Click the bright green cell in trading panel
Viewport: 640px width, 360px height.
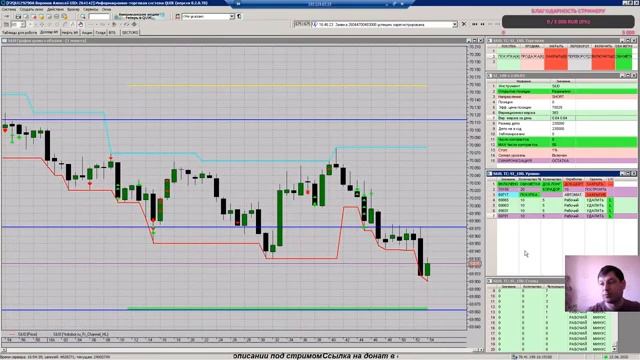(623, 57)
